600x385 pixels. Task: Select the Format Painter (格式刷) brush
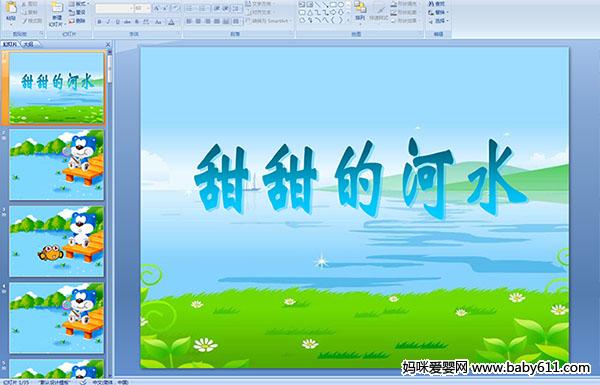click(24, 21)
